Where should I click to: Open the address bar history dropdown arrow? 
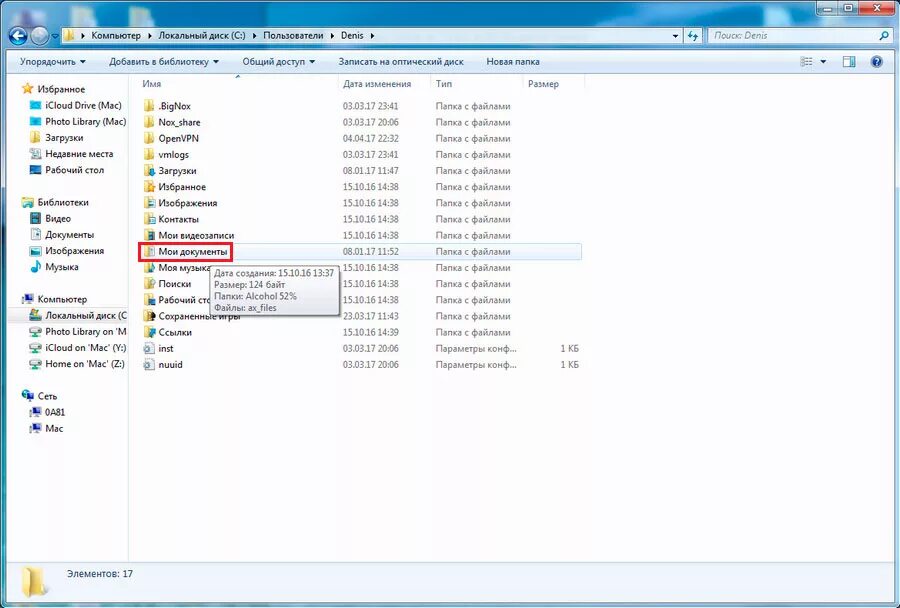point(675,36)
